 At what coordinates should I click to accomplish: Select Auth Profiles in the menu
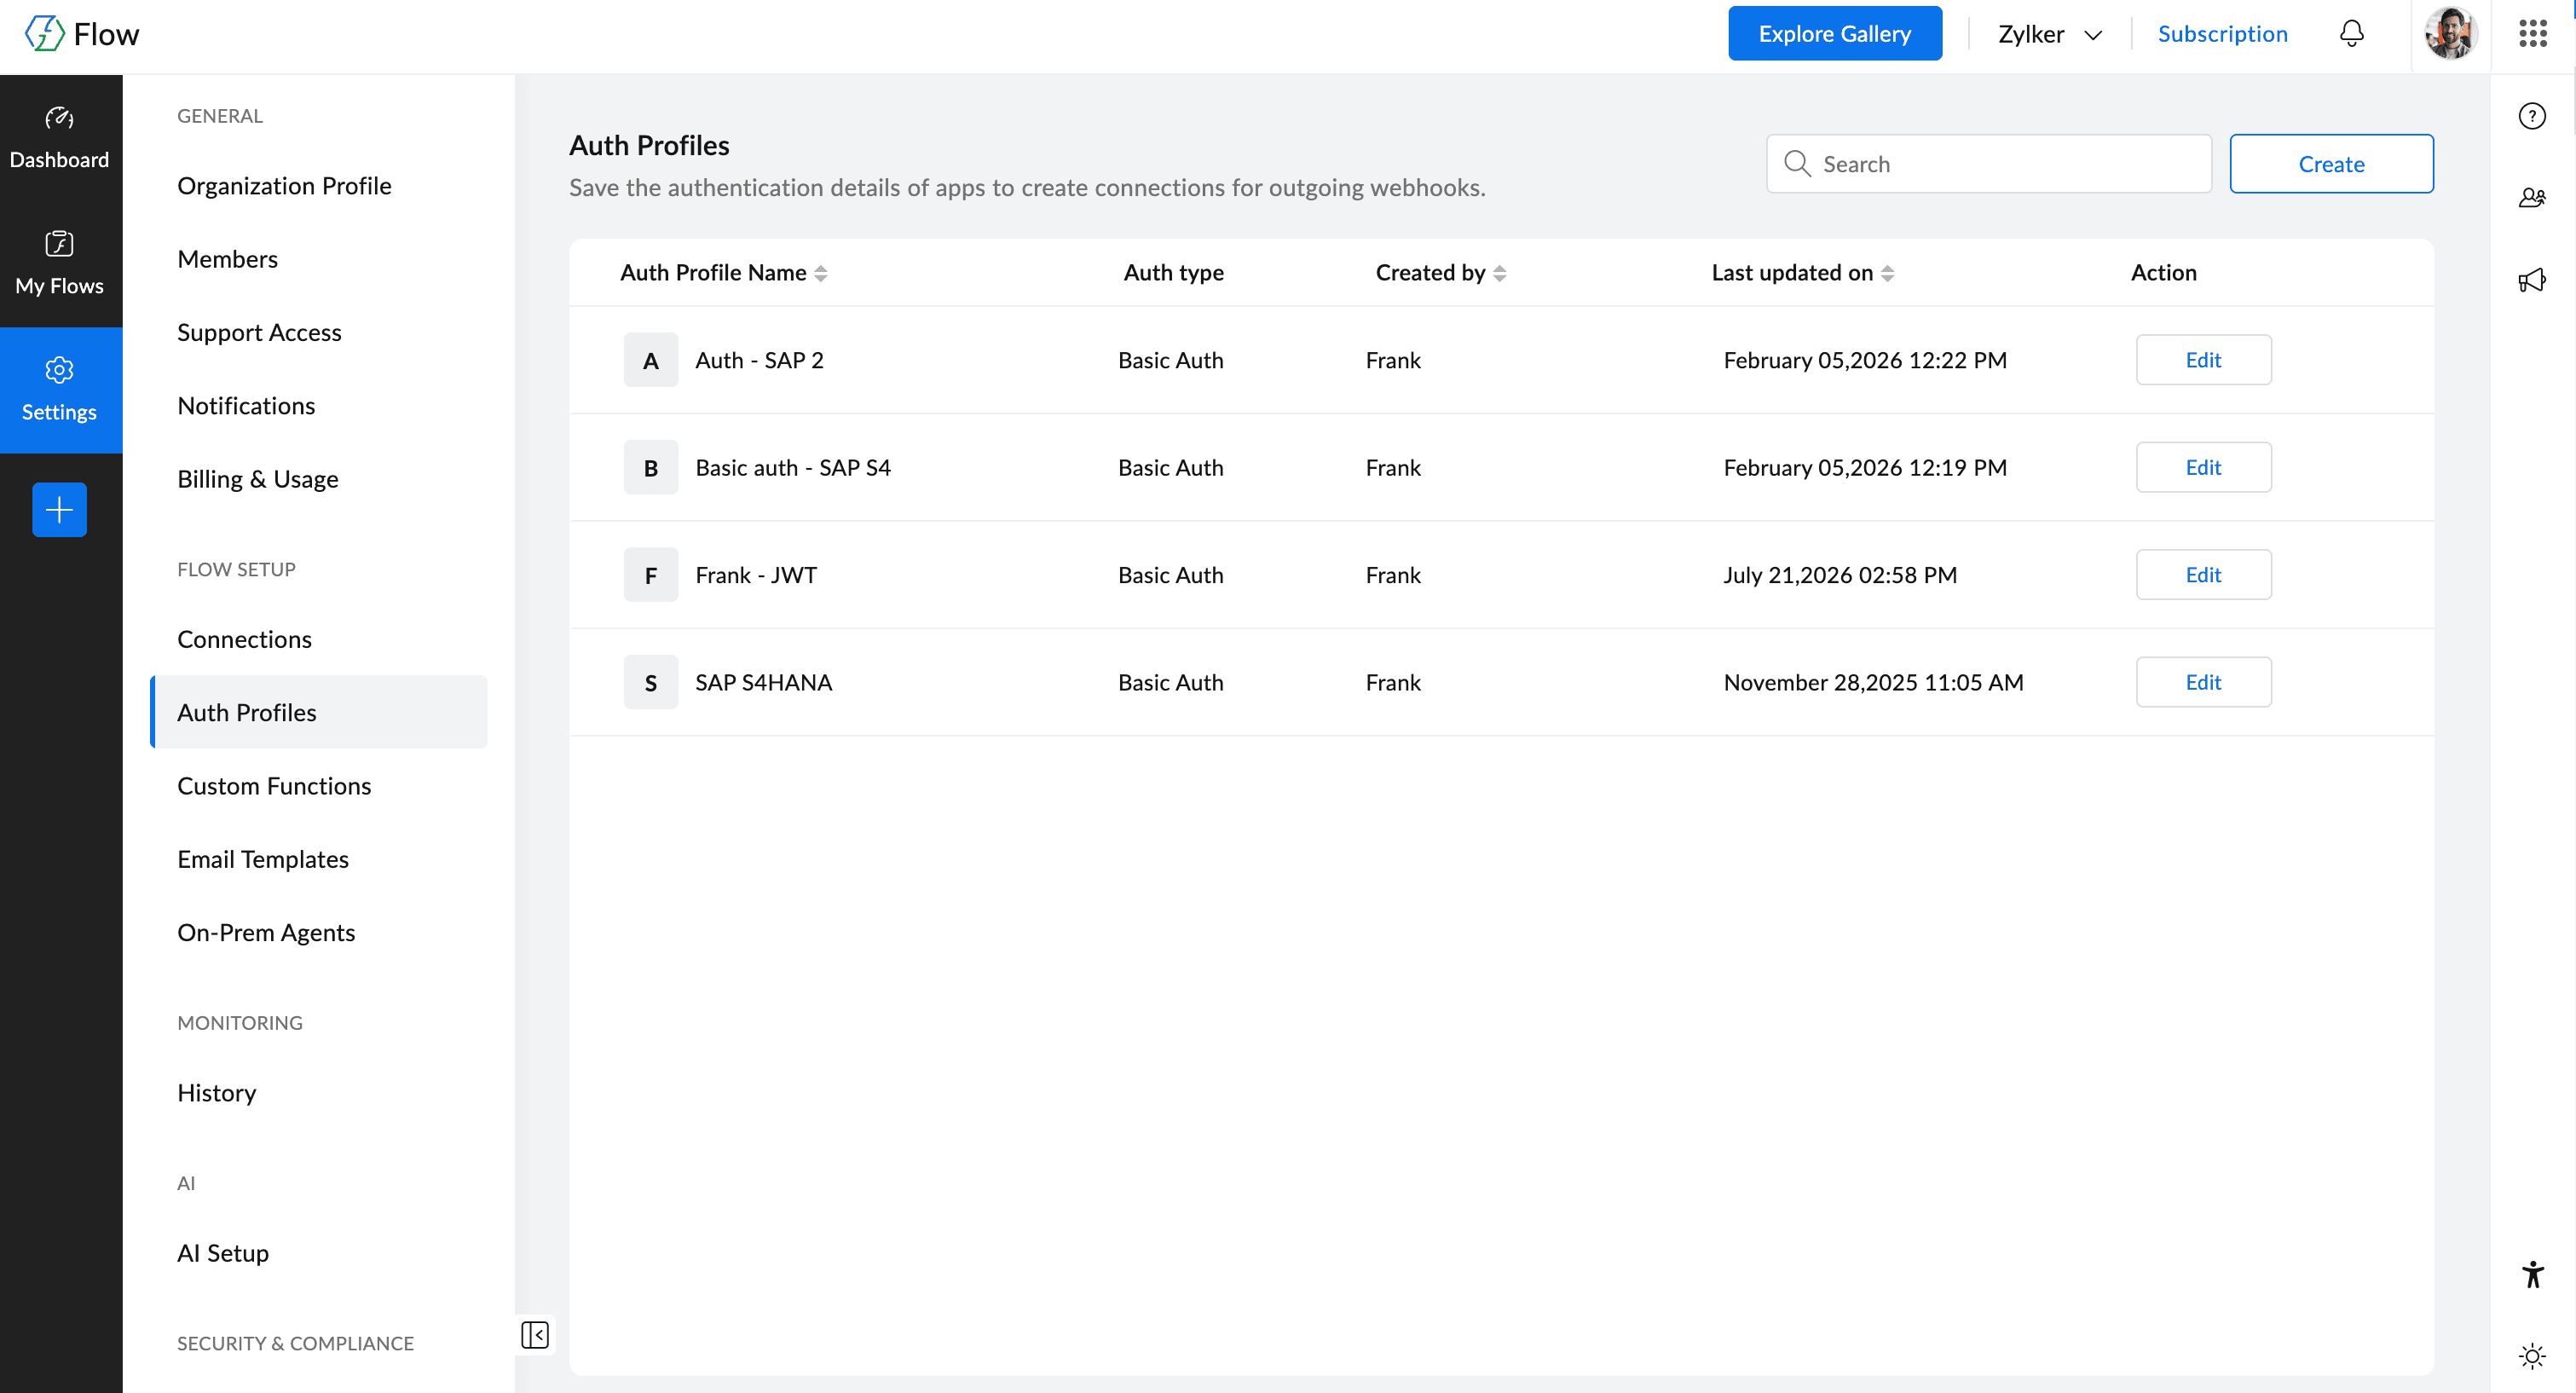[x=318, y=712]
